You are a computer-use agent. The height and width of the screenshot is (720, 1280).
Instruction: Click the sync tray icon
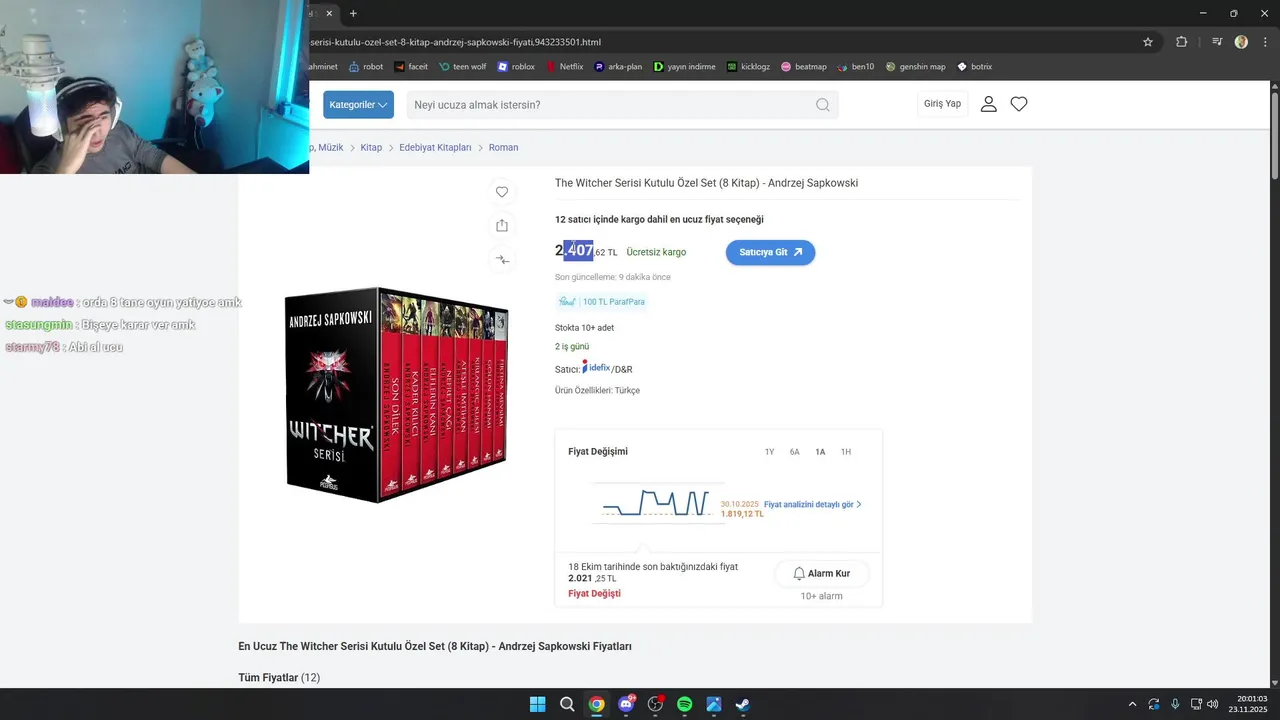pyautogui.click(x=1154, y=704)
